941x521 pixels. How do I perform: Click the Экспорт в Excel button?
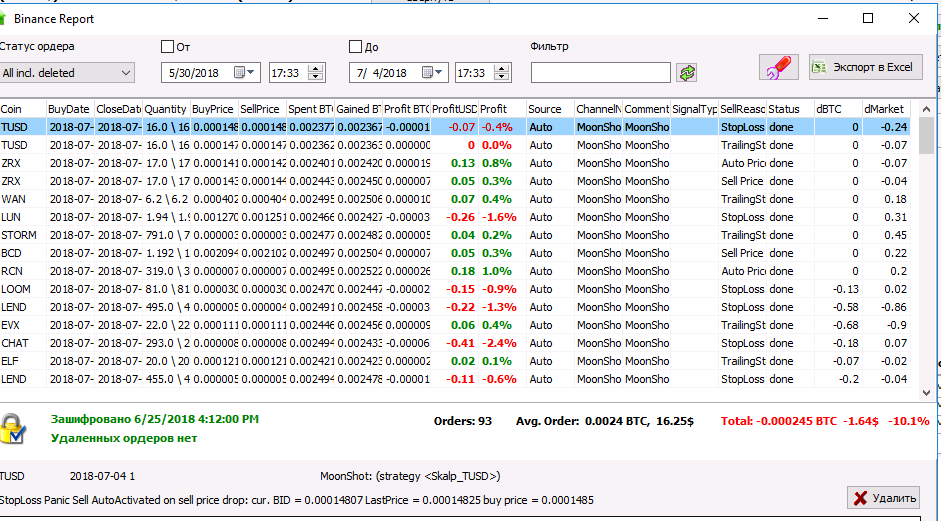coord(865,68)
